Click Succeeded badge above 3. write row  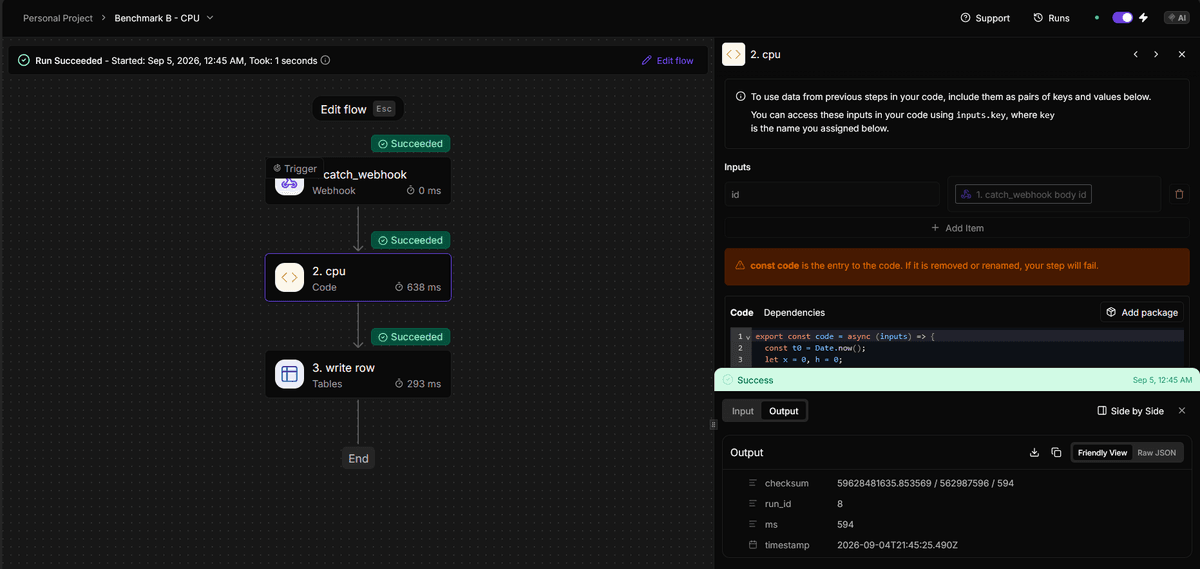click(x=410, y=337)
